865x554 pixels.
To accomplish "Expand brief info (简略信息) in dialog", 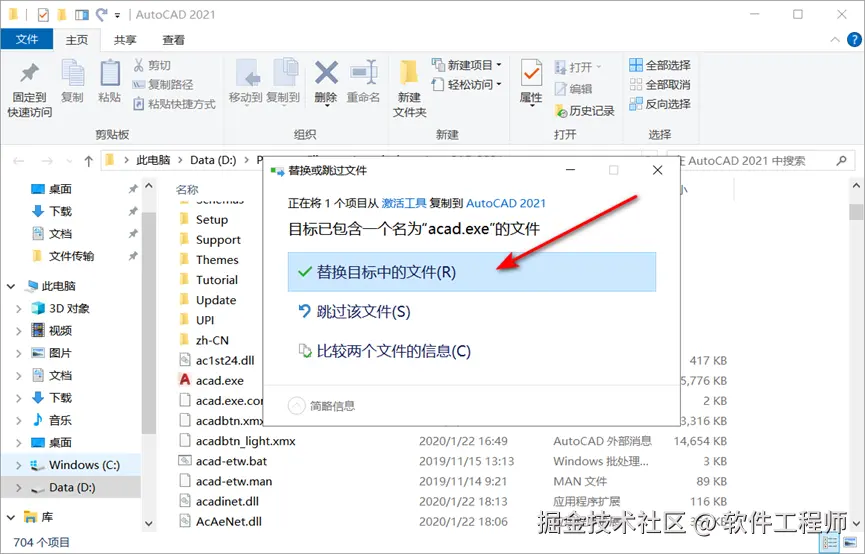I will tap(322, 406).
